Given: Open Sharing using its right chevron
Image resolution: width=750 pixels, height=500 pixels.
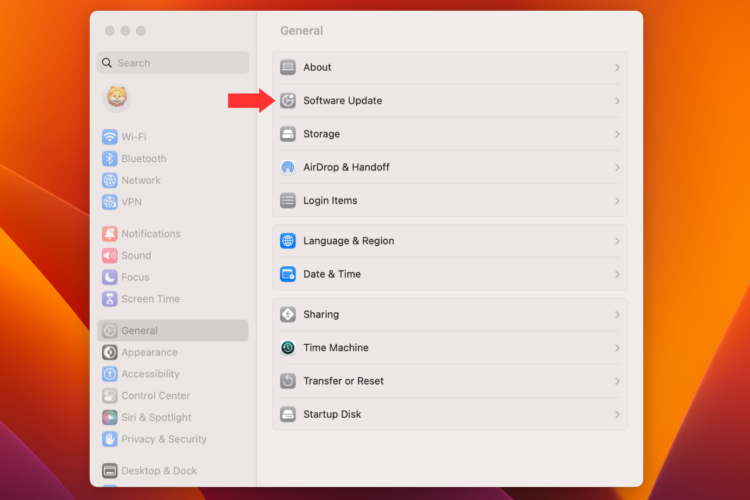Looking at the screenshot, I should pos(617,314).
